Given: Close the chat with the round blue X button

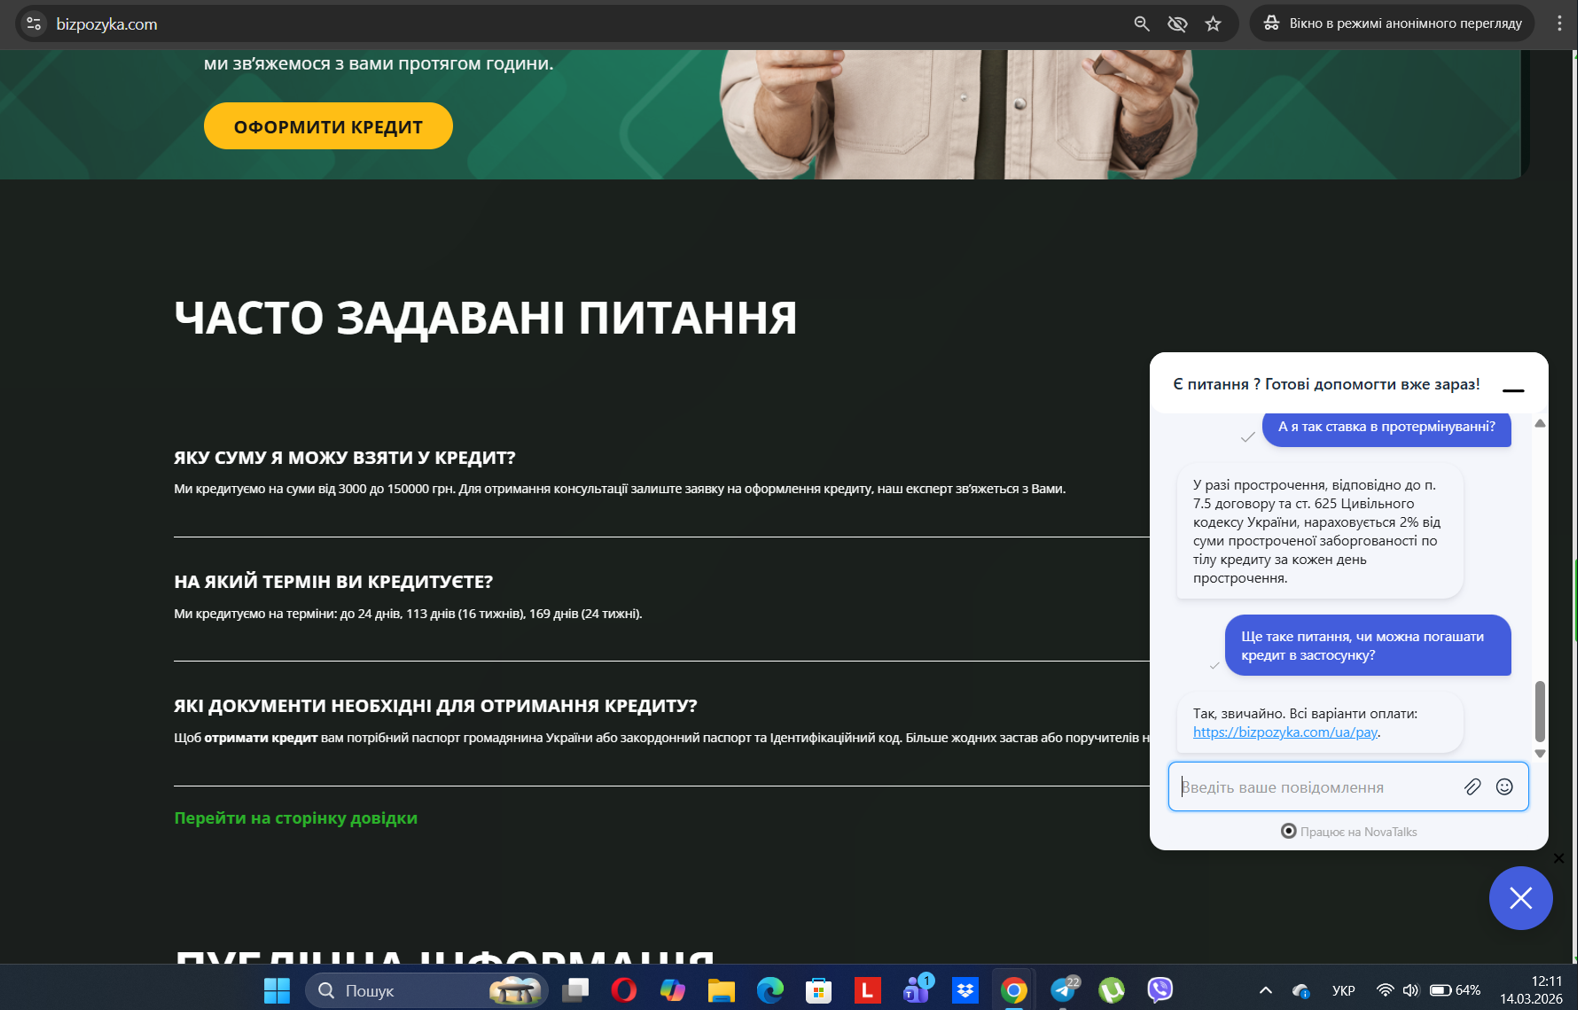Looking at the screenshot, I should point(1520,898).
